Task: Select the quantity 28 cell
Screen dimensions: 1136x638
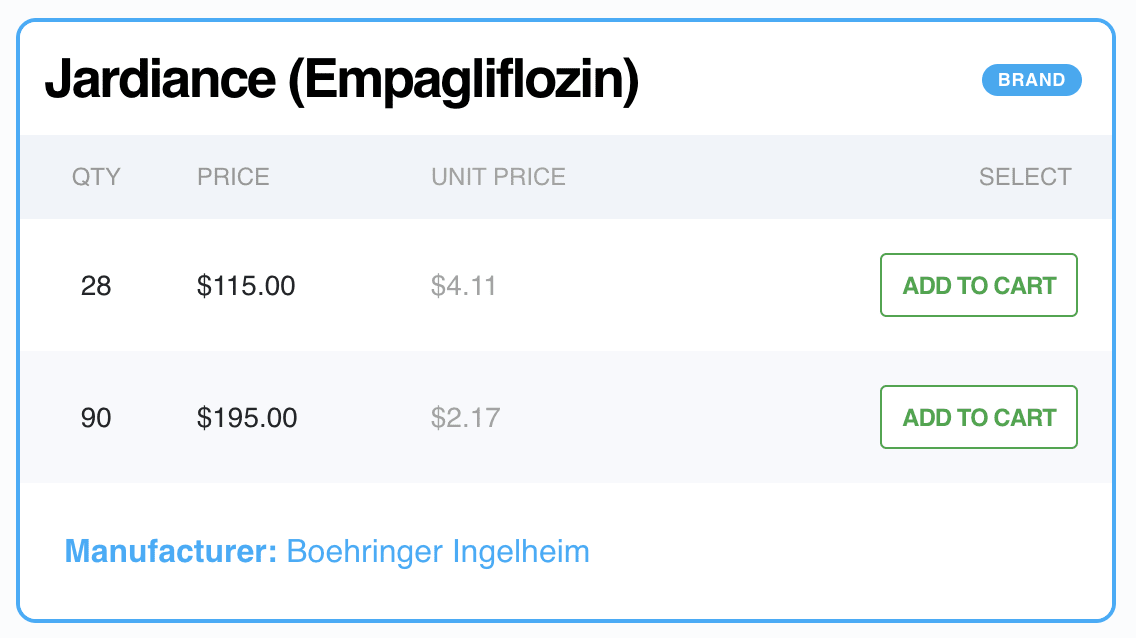Action: coord(96,285)
